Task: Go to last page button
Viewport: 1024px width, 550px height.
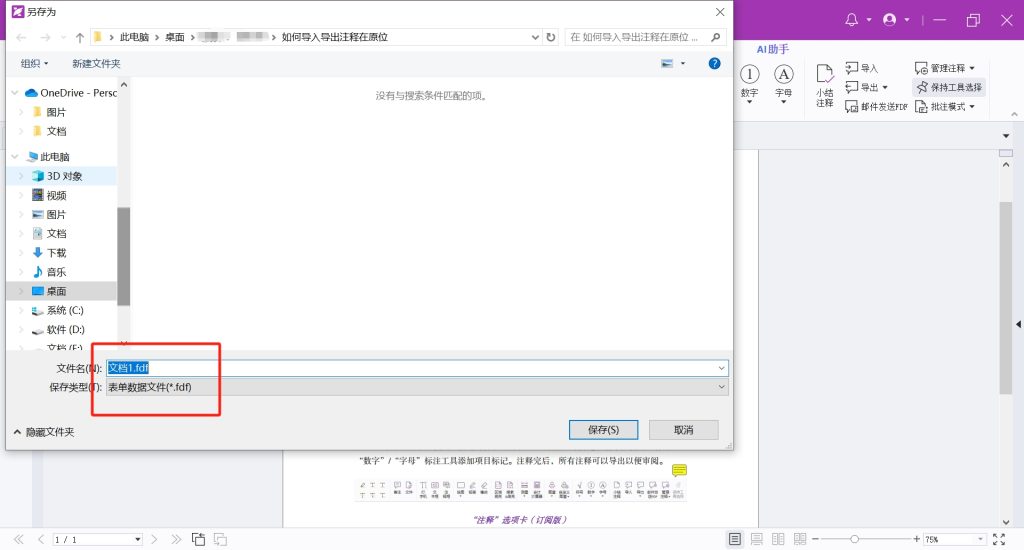Action: coord(176,540)
